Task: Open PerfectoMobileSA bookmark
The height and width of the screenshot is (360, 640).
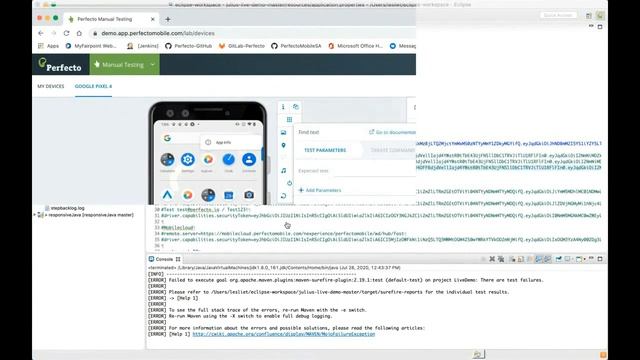Action: click(296, 46)
